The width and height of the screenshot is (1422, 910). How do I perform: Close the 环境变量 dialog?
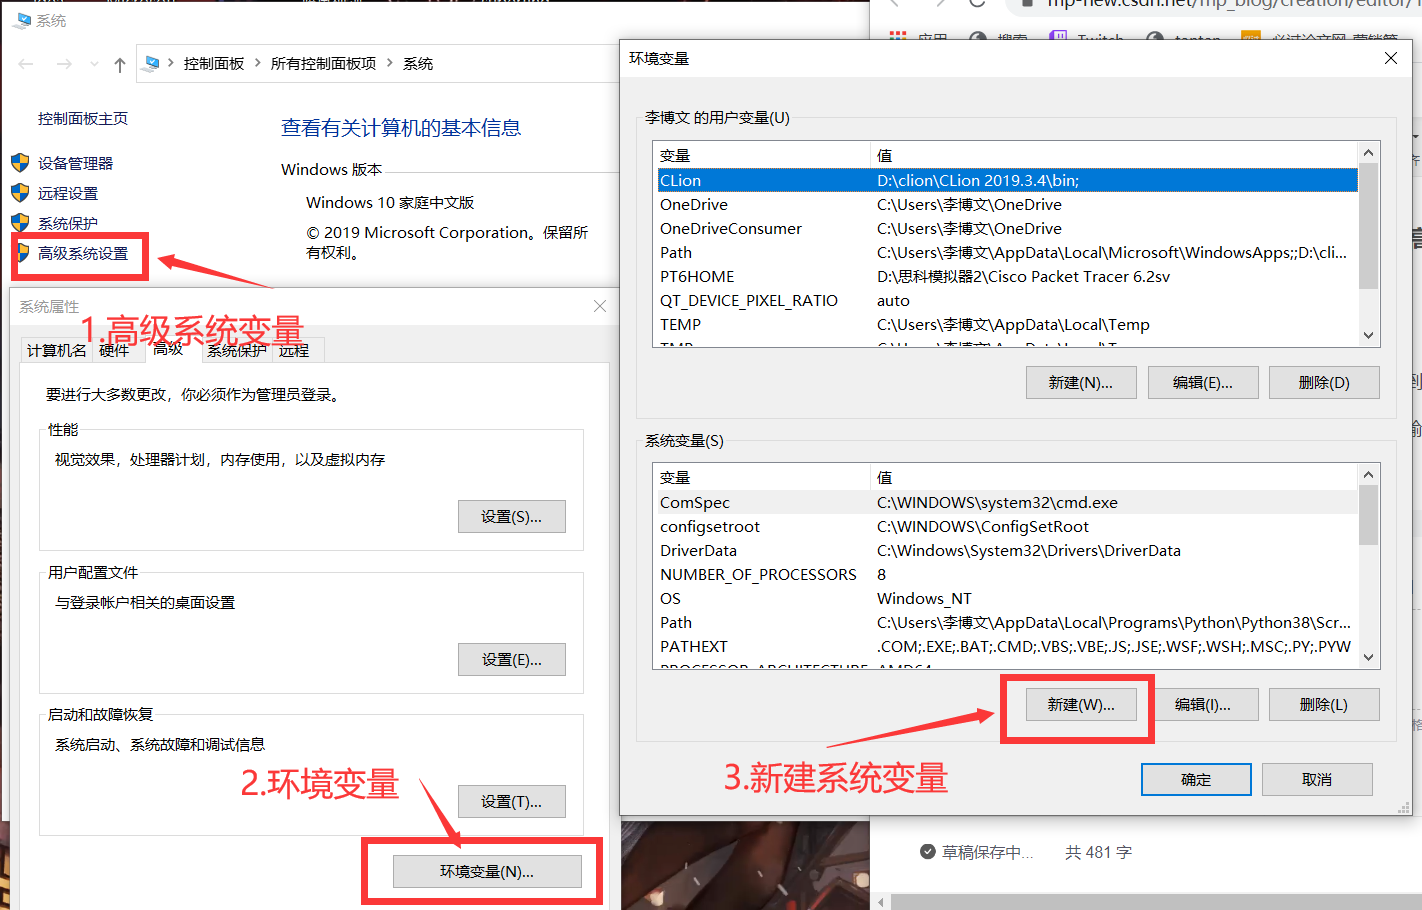click(x=1390, y=59)
